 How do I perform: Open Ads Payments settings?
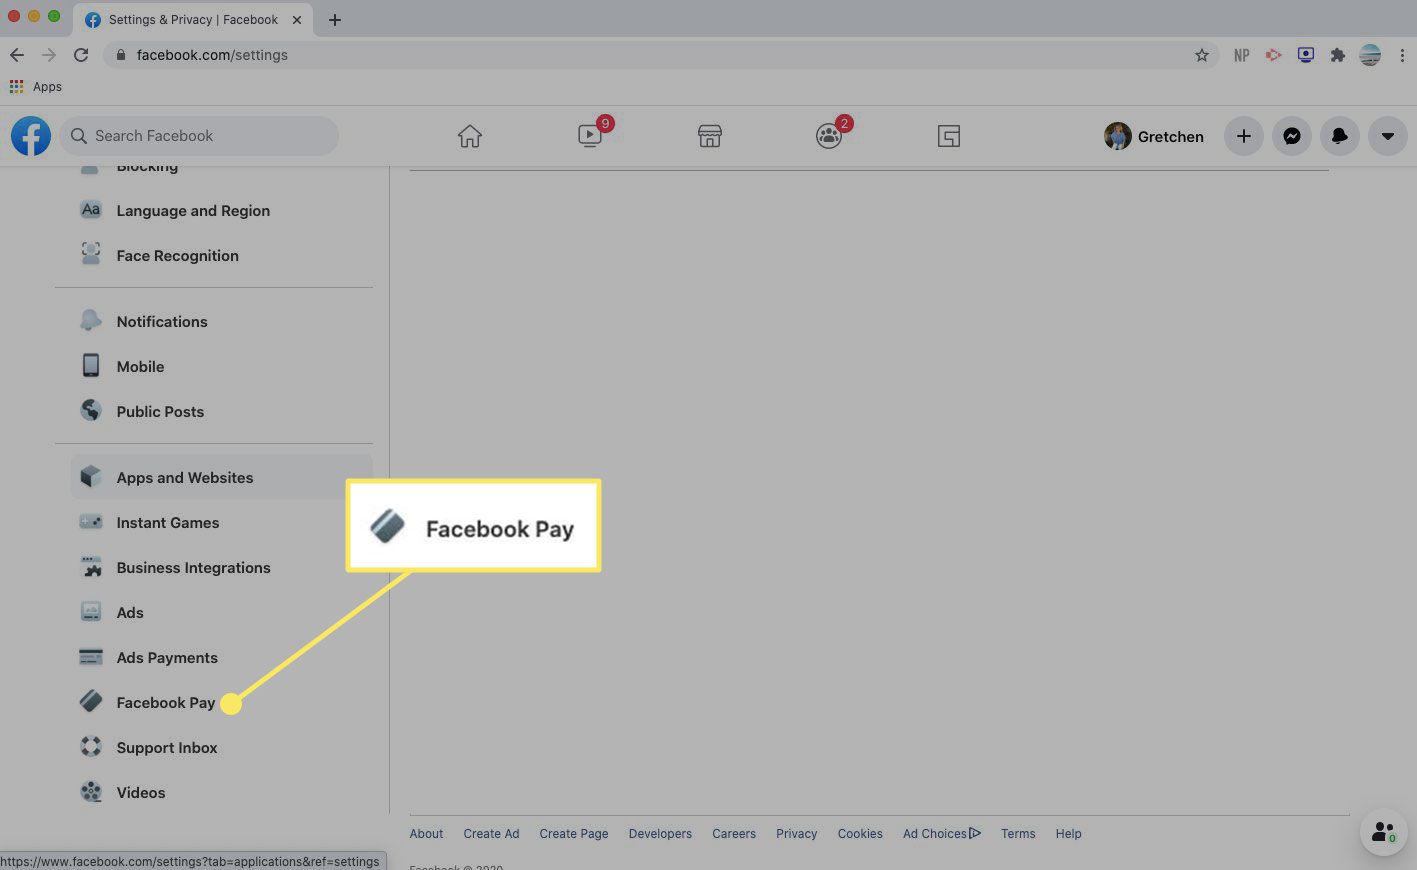167,658
